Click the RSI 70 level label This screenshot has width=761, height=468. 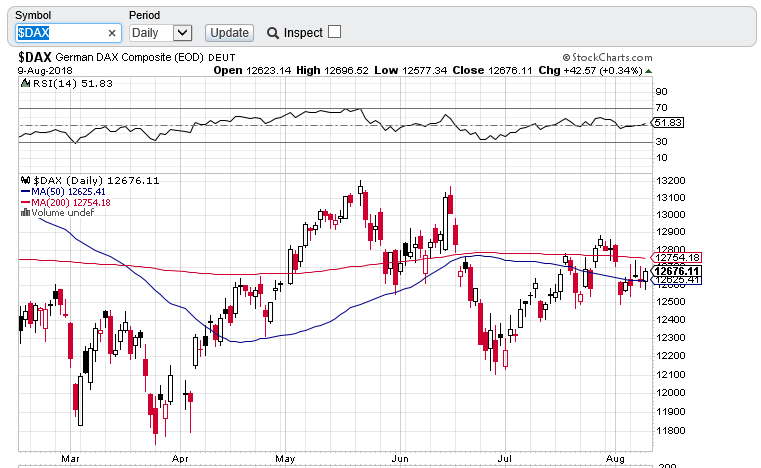[662, 108]
